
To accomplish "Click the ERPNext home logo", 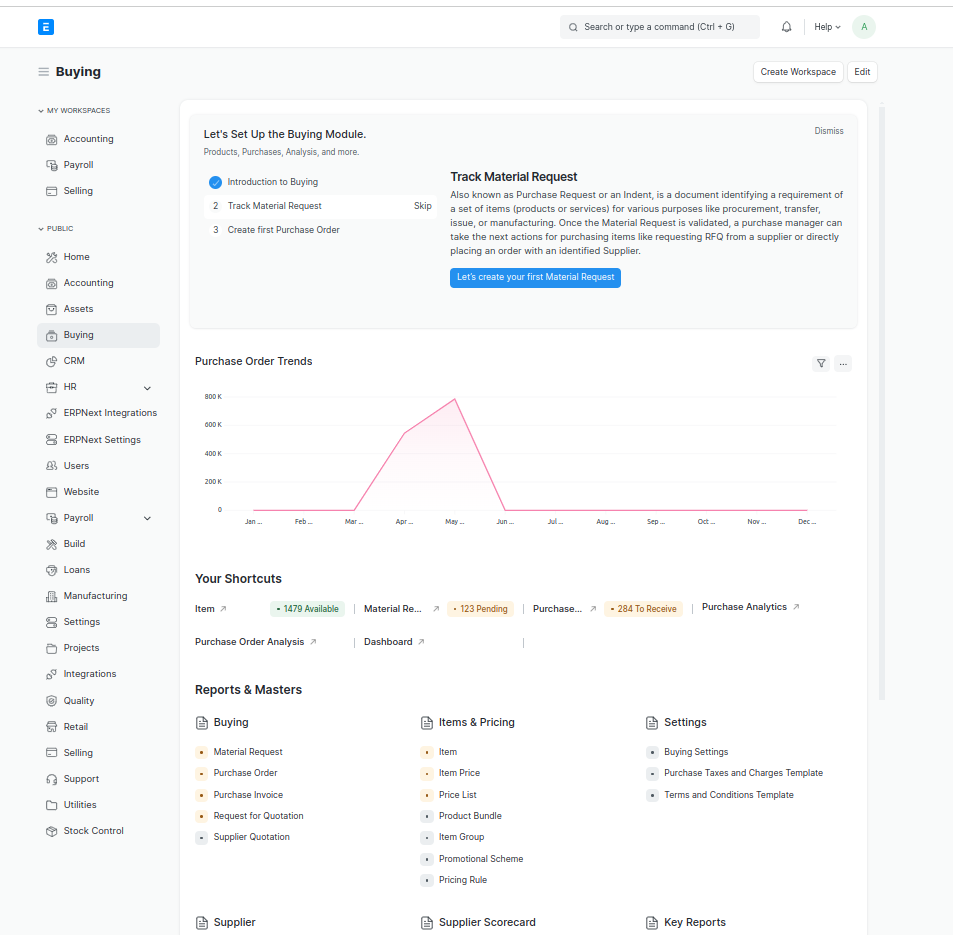I will [x=45, y=27].
